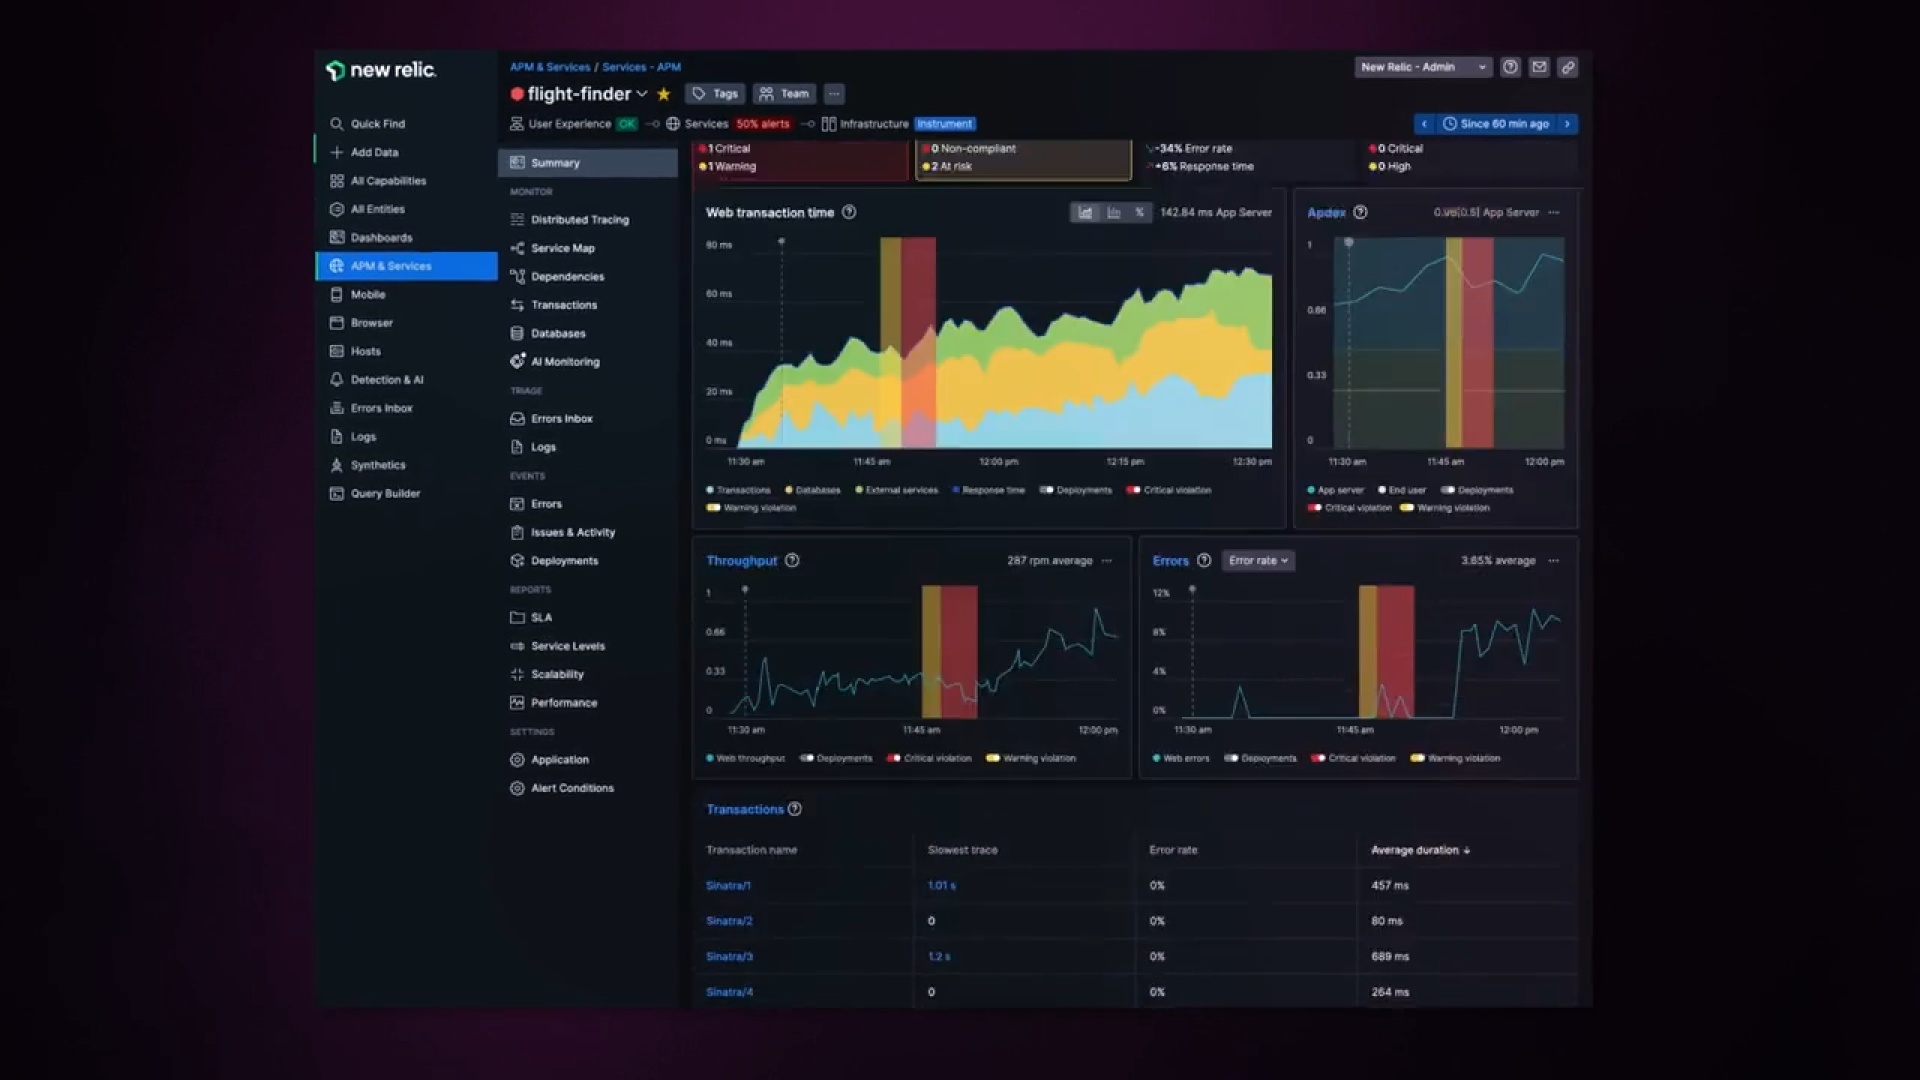This screenshot has width=1920, height=1080.
Task: Click Add Data in sidebar
Action: [365, 152]
